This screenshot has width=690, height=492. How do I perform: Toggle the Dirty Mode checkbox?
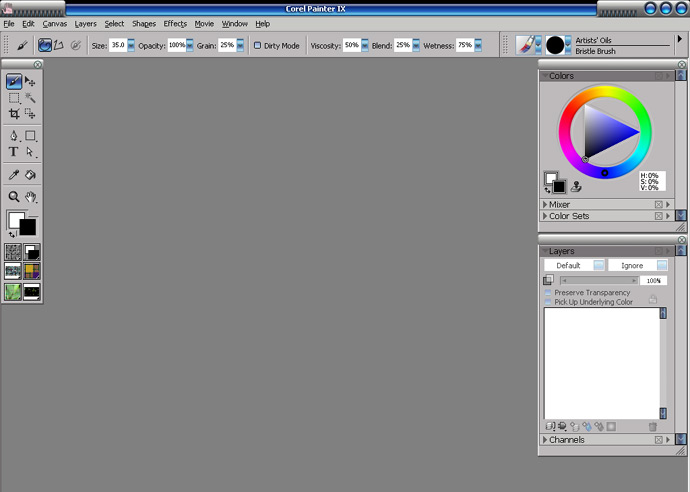pyautogui.click(x=258, y=45)
